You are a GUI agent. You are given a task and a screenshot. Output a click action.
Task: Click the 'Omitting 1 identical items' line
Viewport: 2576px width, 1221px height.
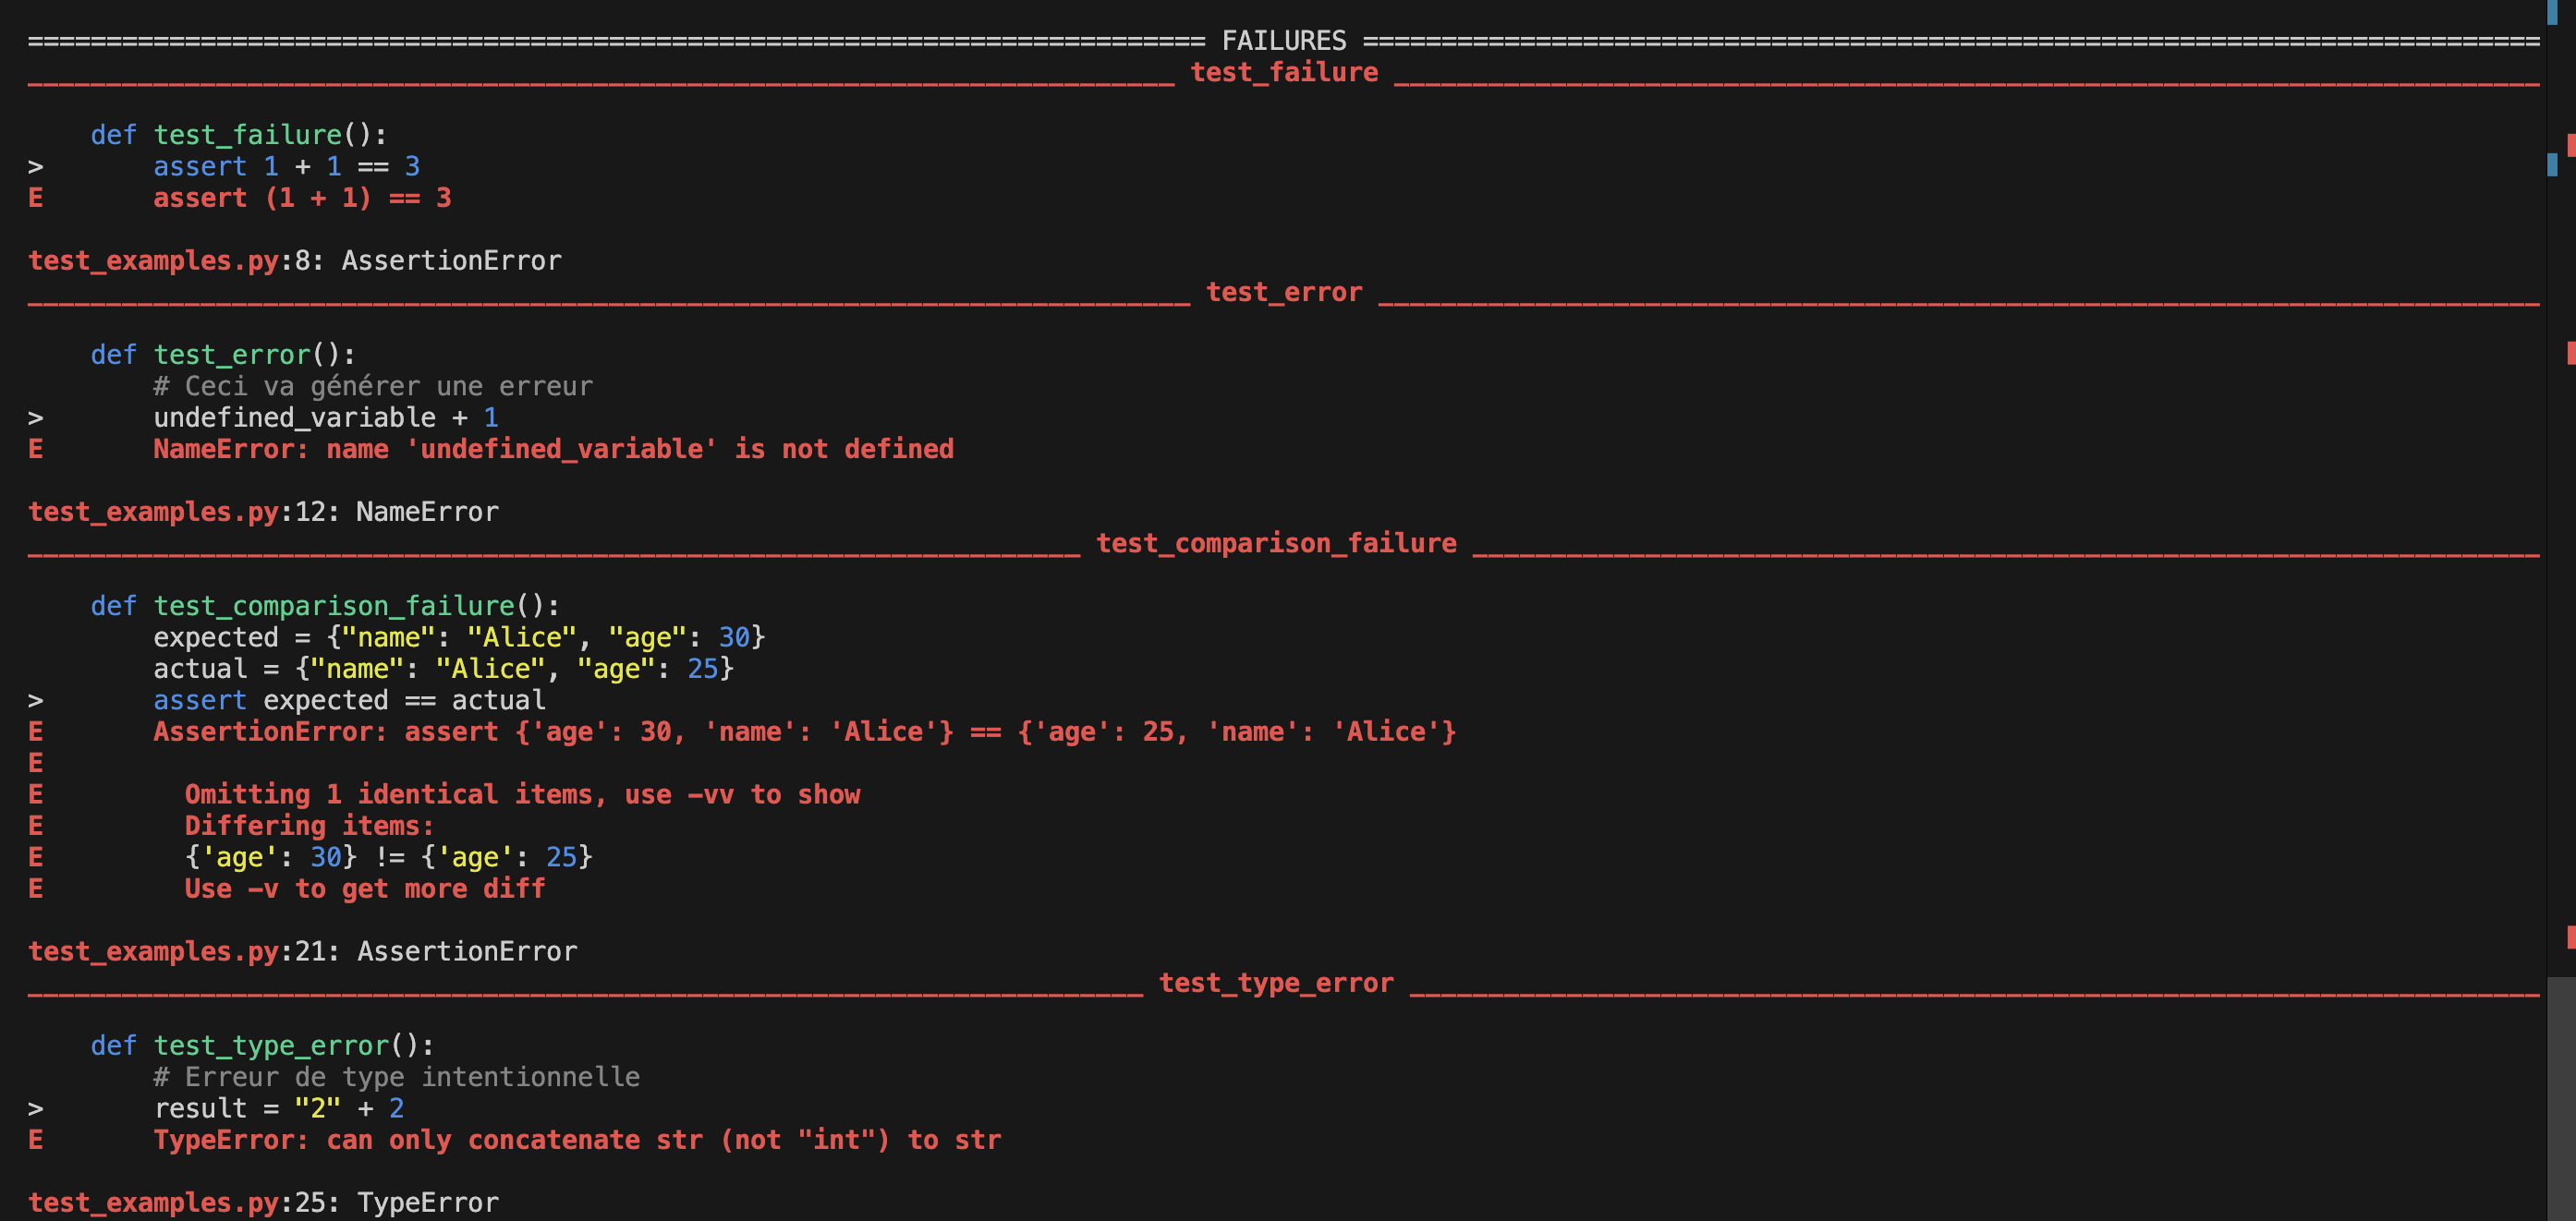click(522, 795)
